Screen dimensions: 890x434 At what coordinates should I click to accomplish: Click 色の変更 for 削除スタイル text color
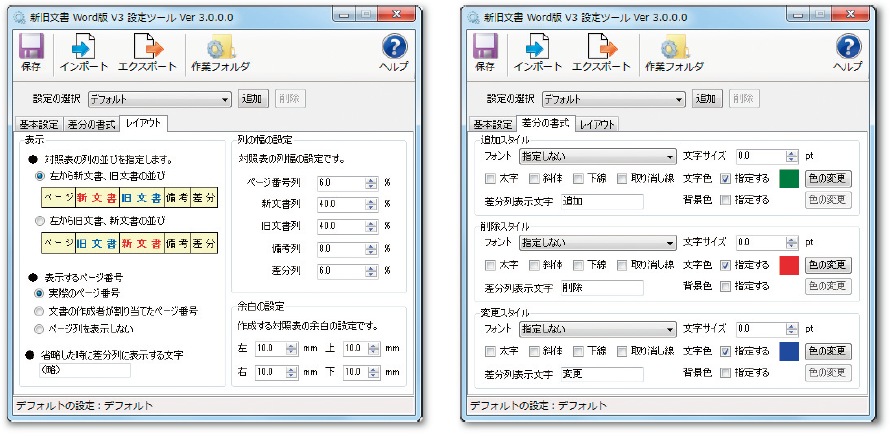pos(828,266)
